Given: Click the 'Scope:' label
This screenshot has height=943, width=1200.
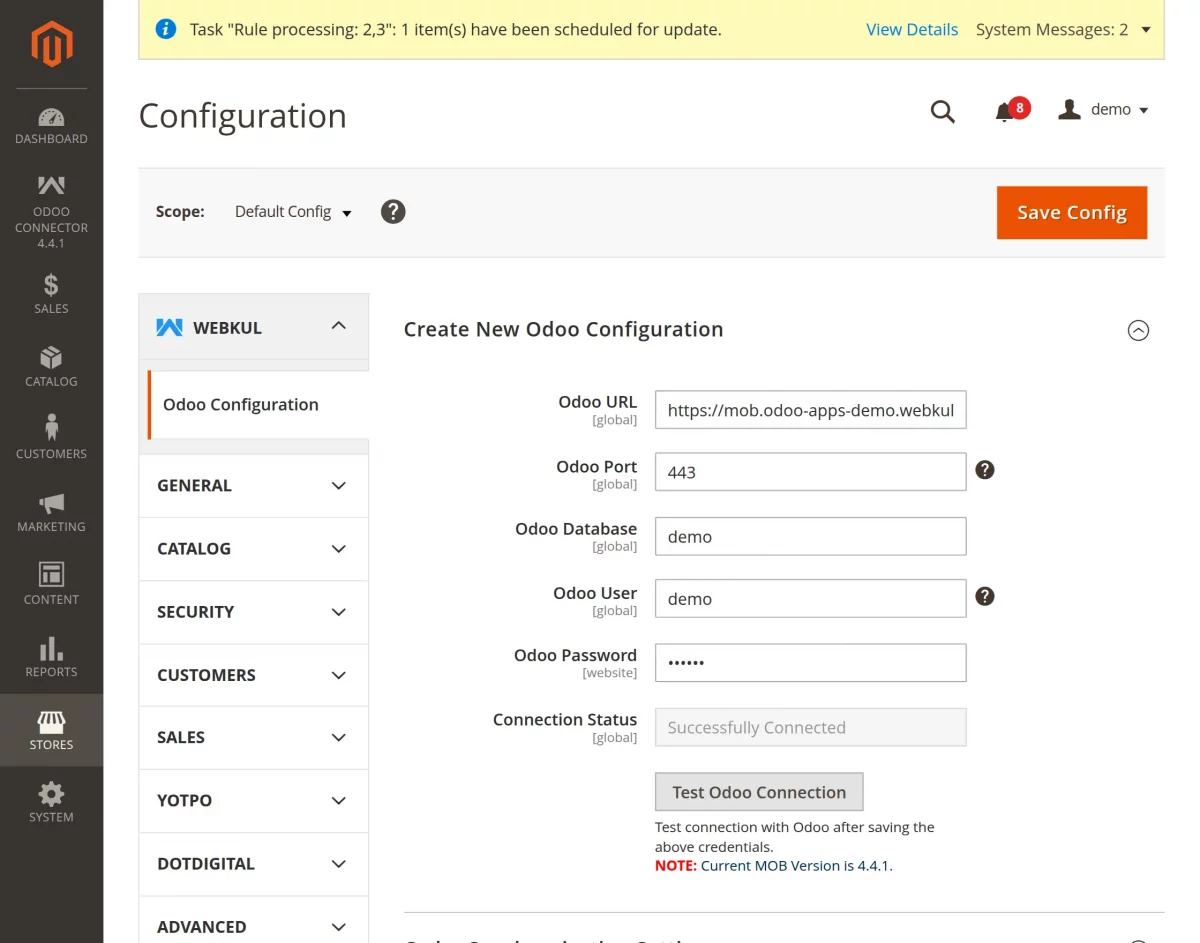Looking at the screenshot, I should coord(180,212).
